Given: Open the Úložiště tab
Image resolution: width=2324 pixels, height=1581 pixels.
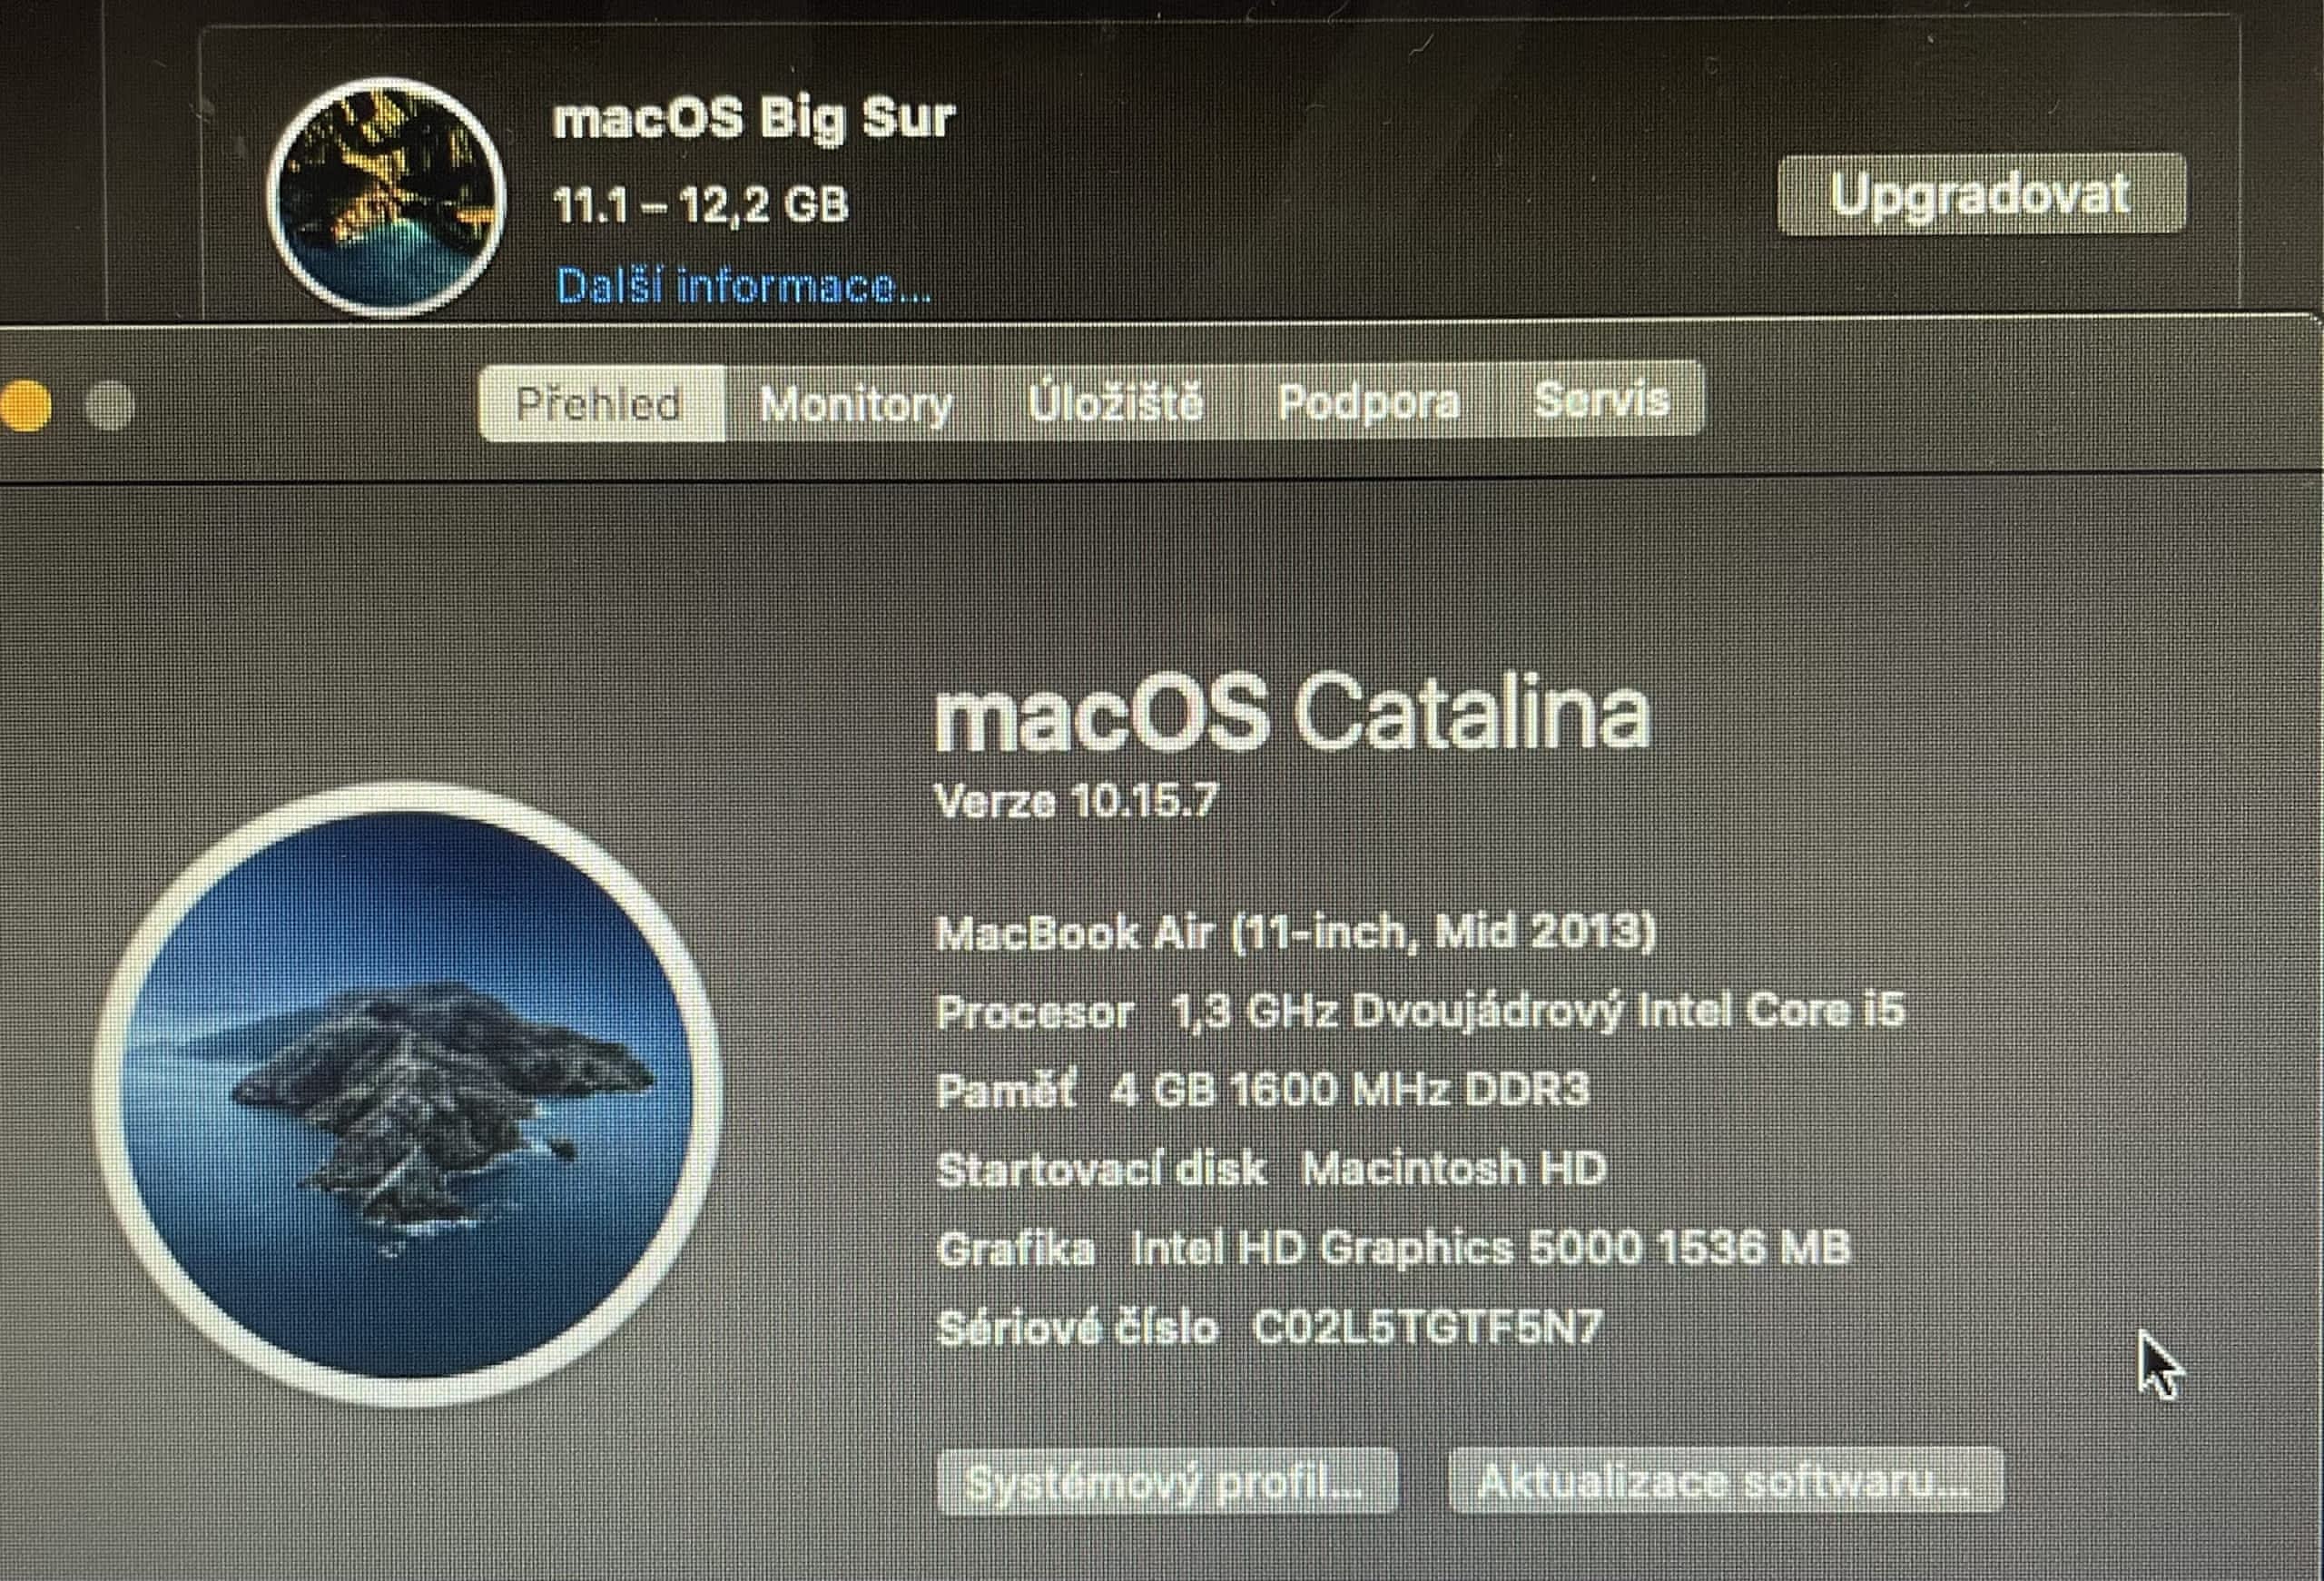Looking at the screenshot, I should click(1115, 402).
